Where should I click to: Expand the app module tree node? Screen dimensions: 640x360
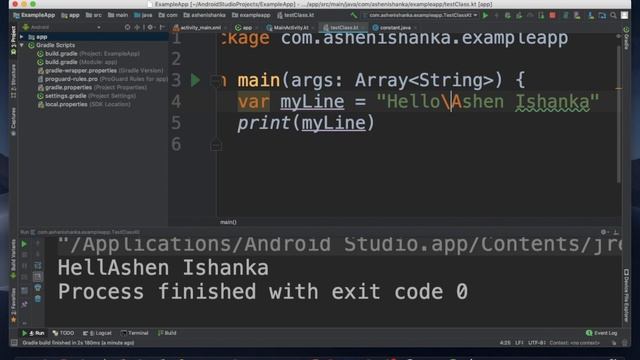point(22,37)
